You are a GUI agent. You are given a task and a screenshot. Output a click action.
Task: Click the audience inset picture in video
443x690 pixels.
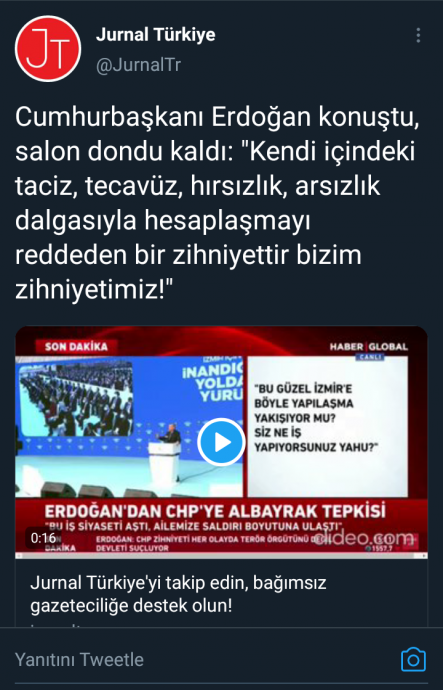click(77, 398)
